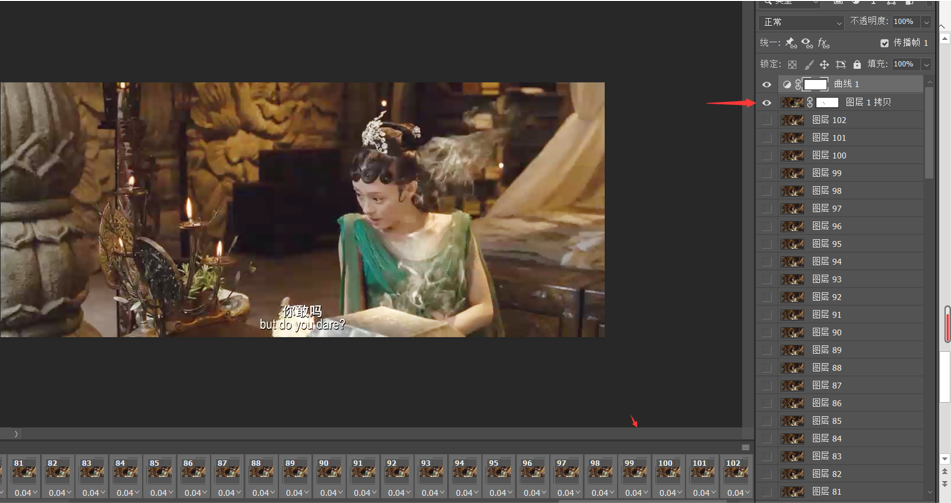Image resolution: width=951 pixels, height=503 pixels.
Task: Click the lock position move icon
Action: (824, 64)
